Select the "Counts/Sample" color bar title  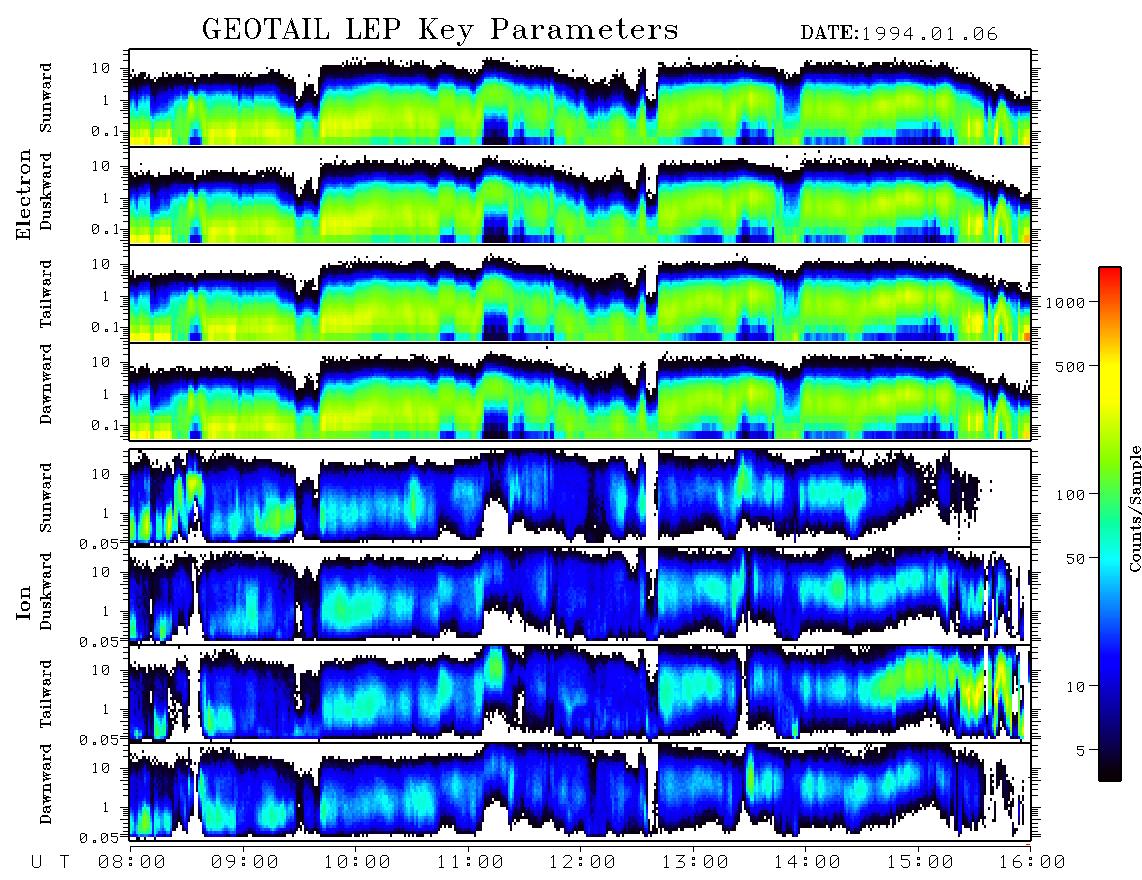(x=1134, y=508)
